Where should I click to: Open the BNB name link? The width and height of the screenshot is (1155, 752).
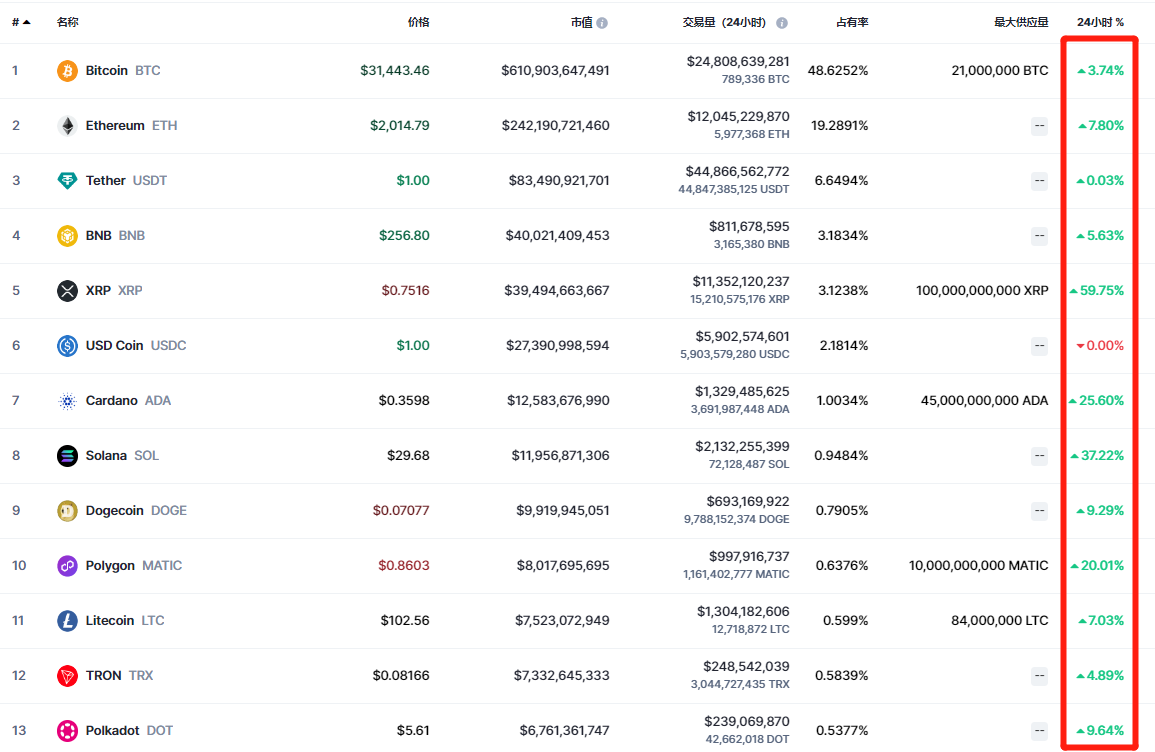[115, 236]
